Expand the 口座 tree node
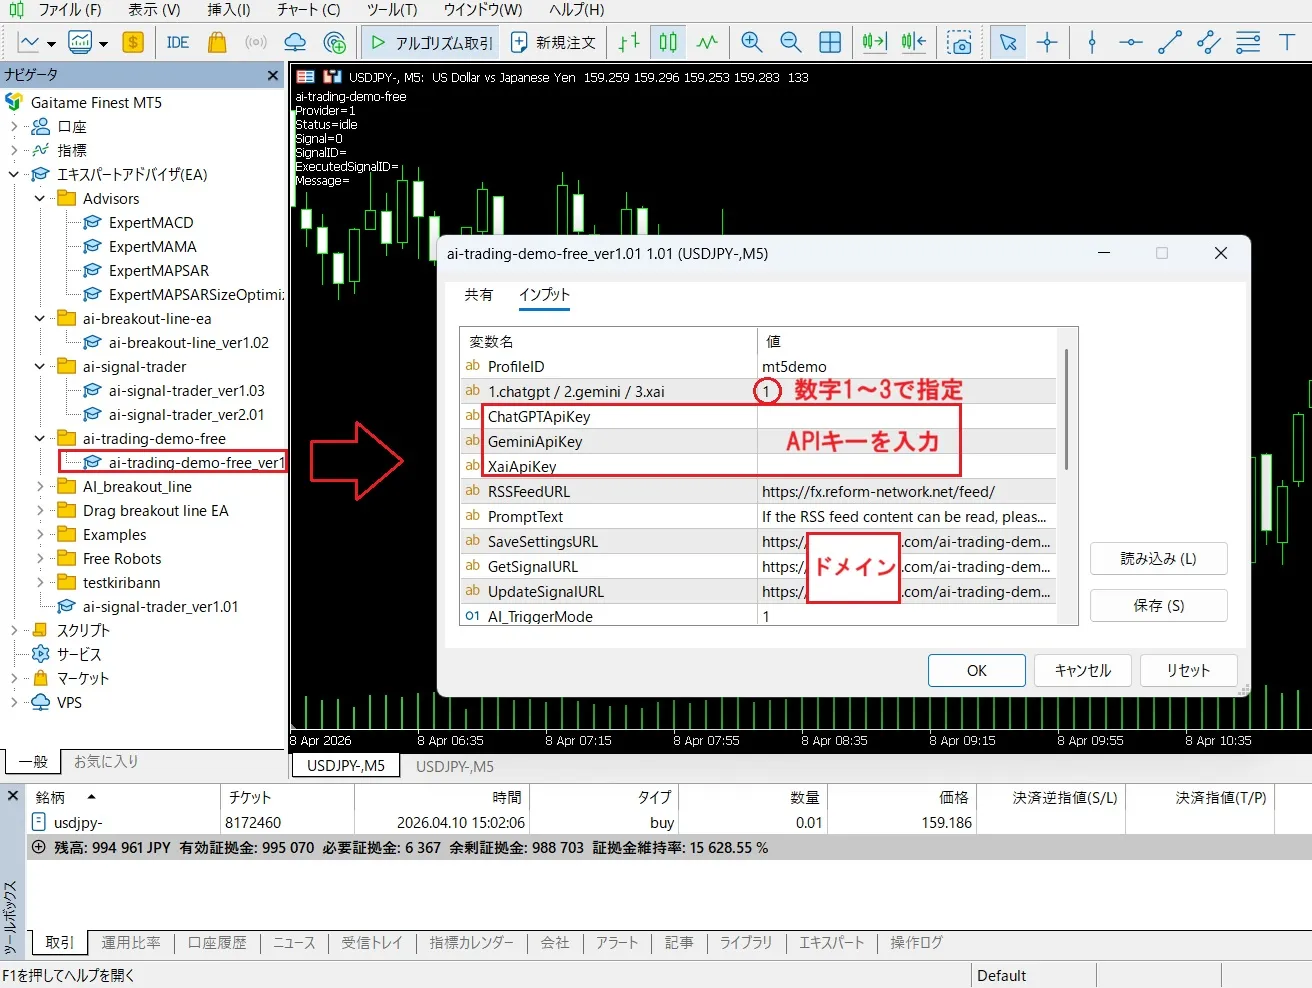The height and width of the screenshot is (988, 1312). coord(14,126)
